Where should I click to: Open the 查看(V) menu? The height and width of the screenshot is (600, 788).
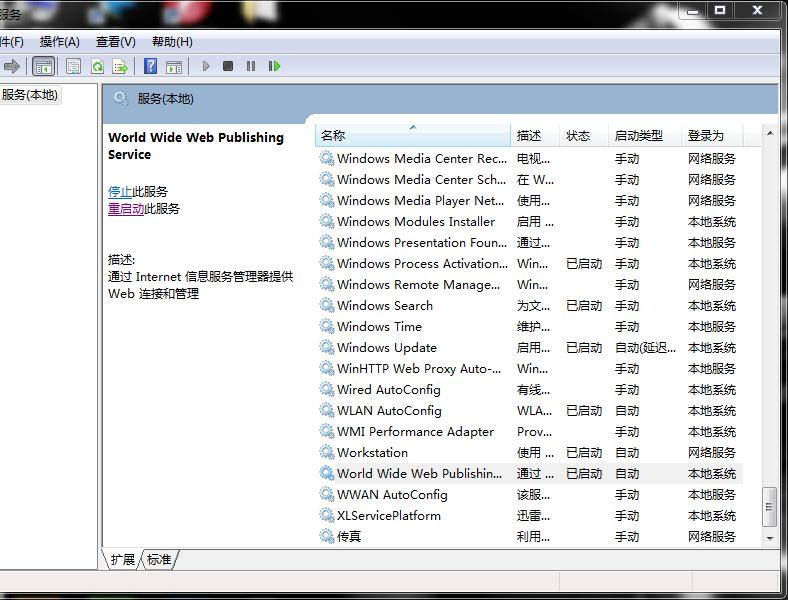[116, 42]
